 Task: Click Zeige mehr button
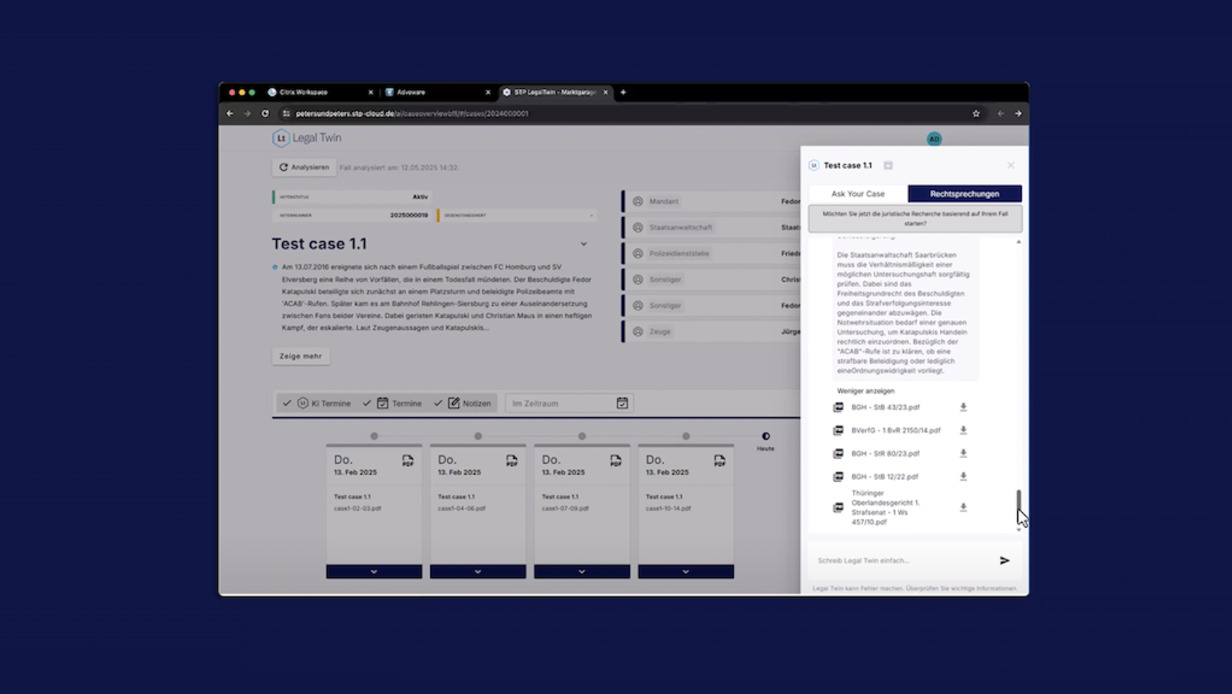point(301,356)
